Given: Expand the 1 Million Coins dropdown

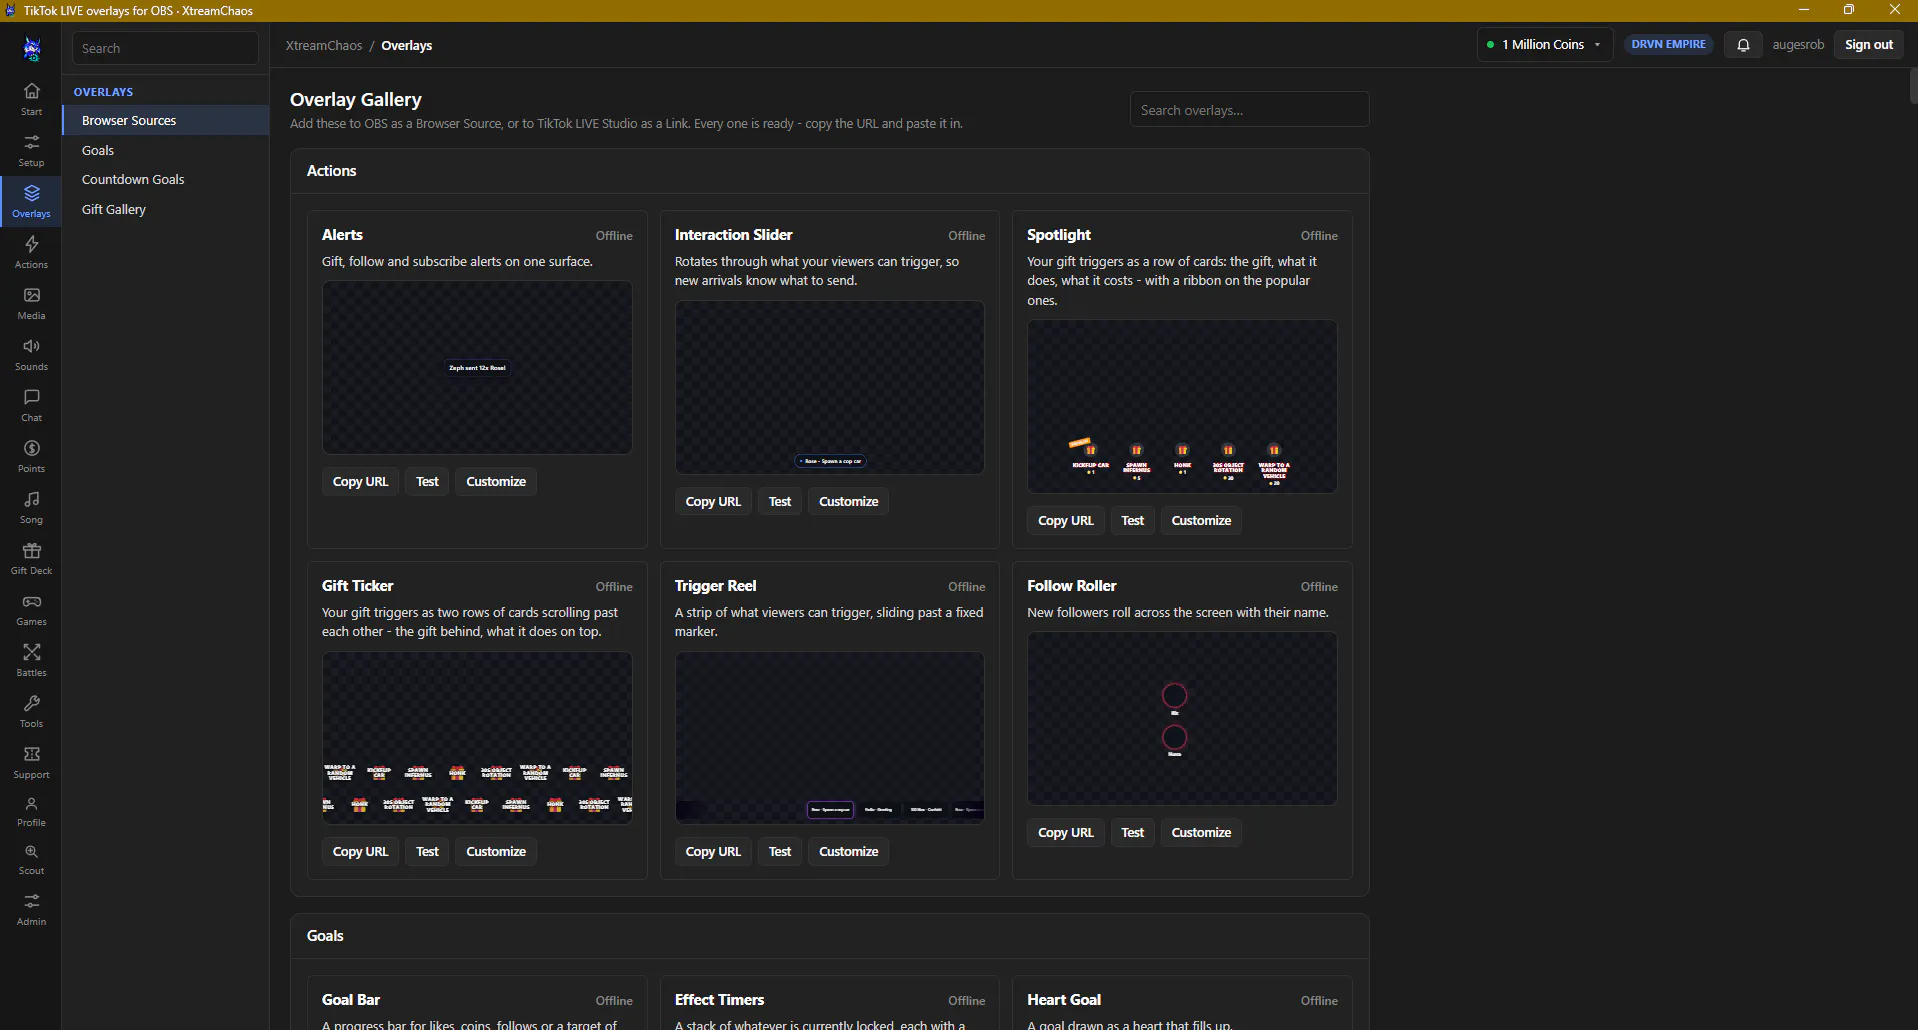Looking at the screenshot, I should (1544, 45).
